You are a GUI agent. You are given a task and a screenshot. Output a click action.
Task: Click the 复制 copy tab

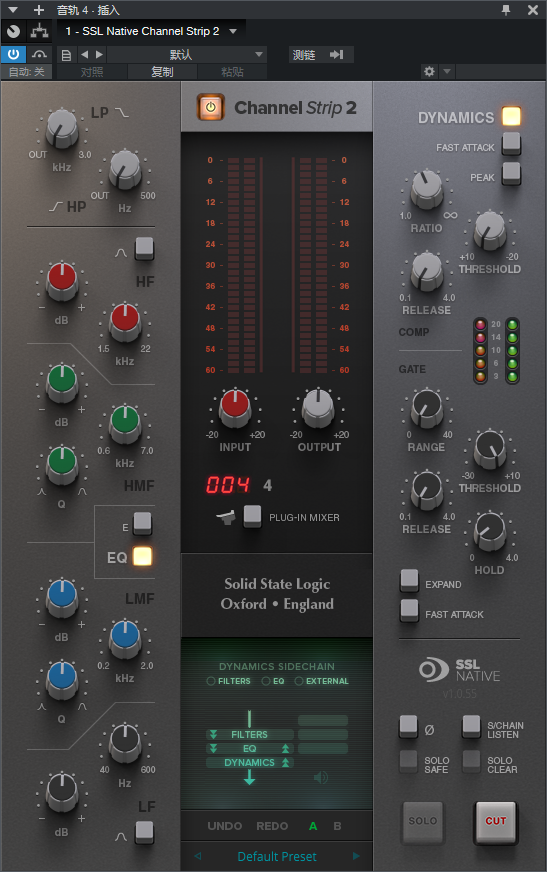coord(162,72)
